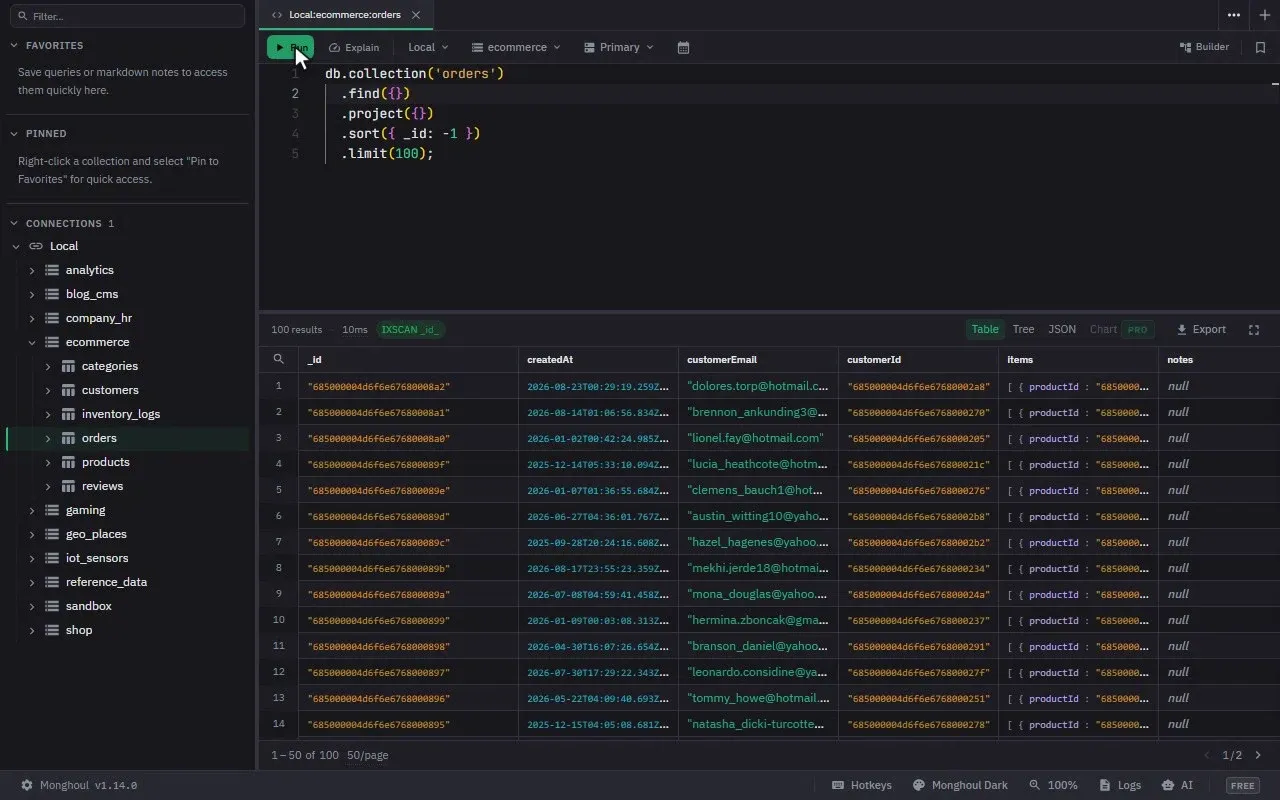Screen dimensions: 1280x800
Task: Open the ecommerce database dropdown in toolbar
Action: pyautogui.click(x=516, y=47)
